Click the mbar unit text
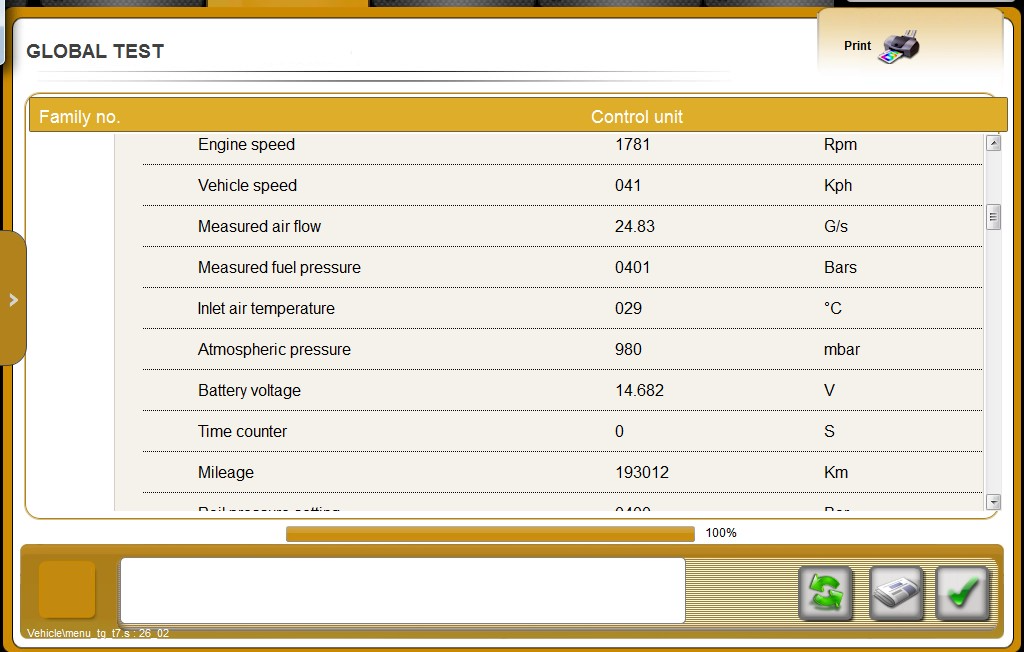 click(842, 350)
